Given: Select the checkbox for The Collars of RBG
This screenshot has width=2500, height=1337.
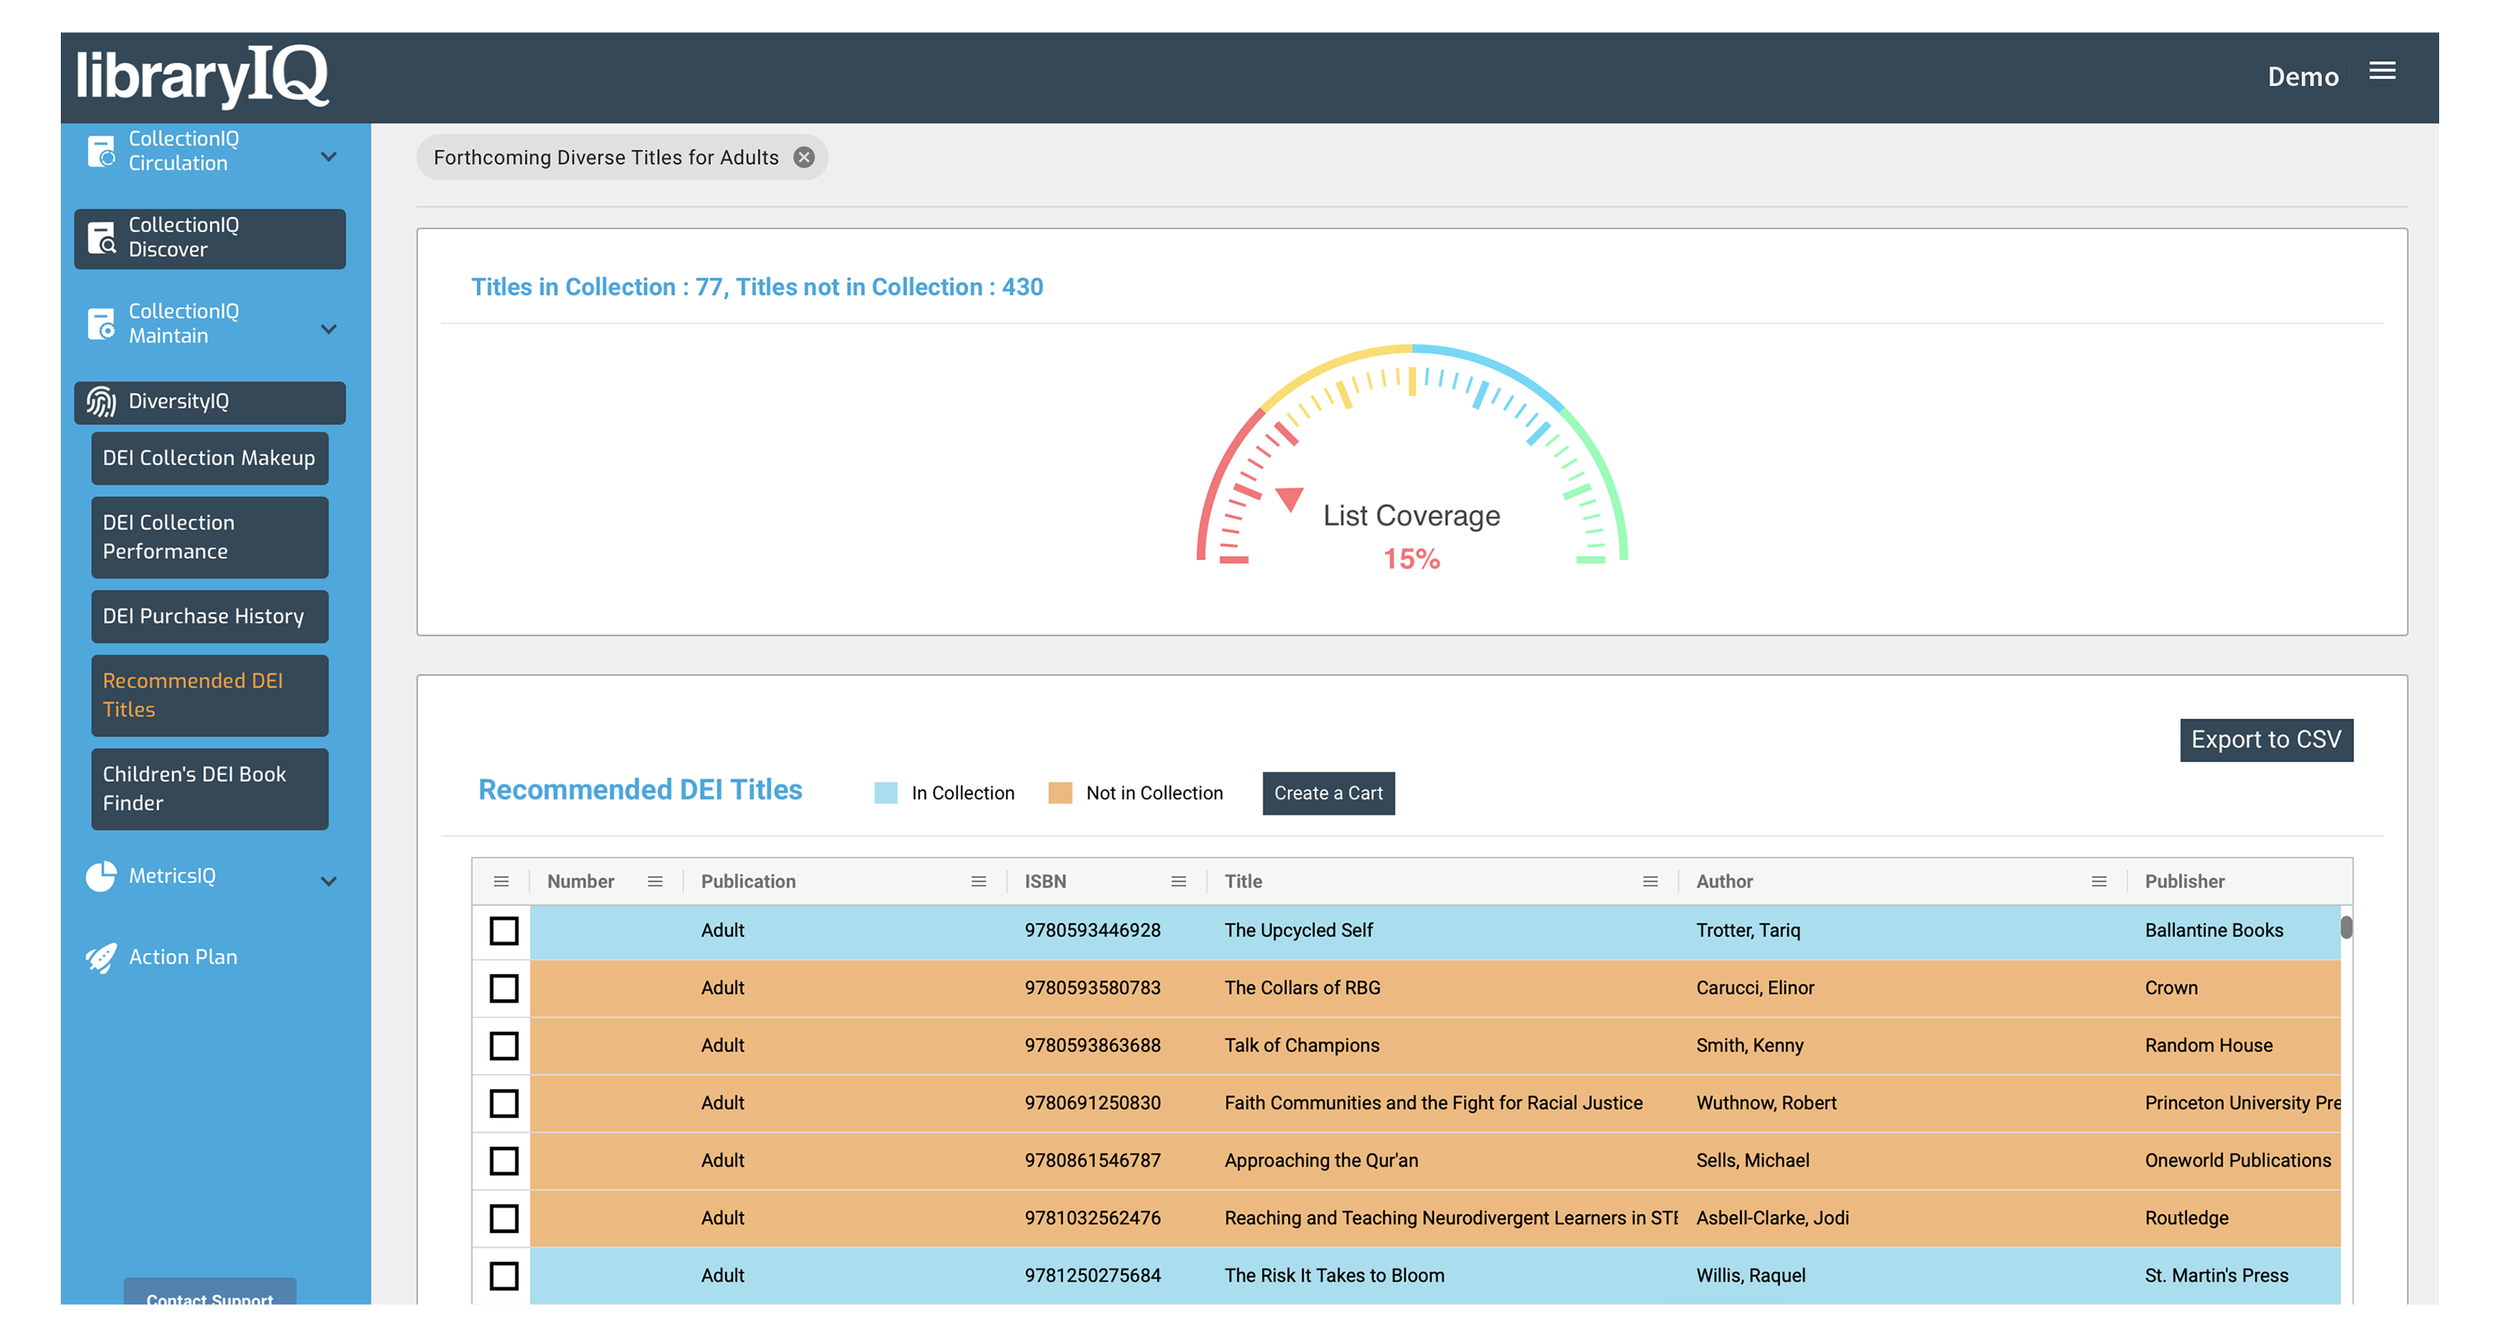Looking at the screenshot, I should (504, 988).
